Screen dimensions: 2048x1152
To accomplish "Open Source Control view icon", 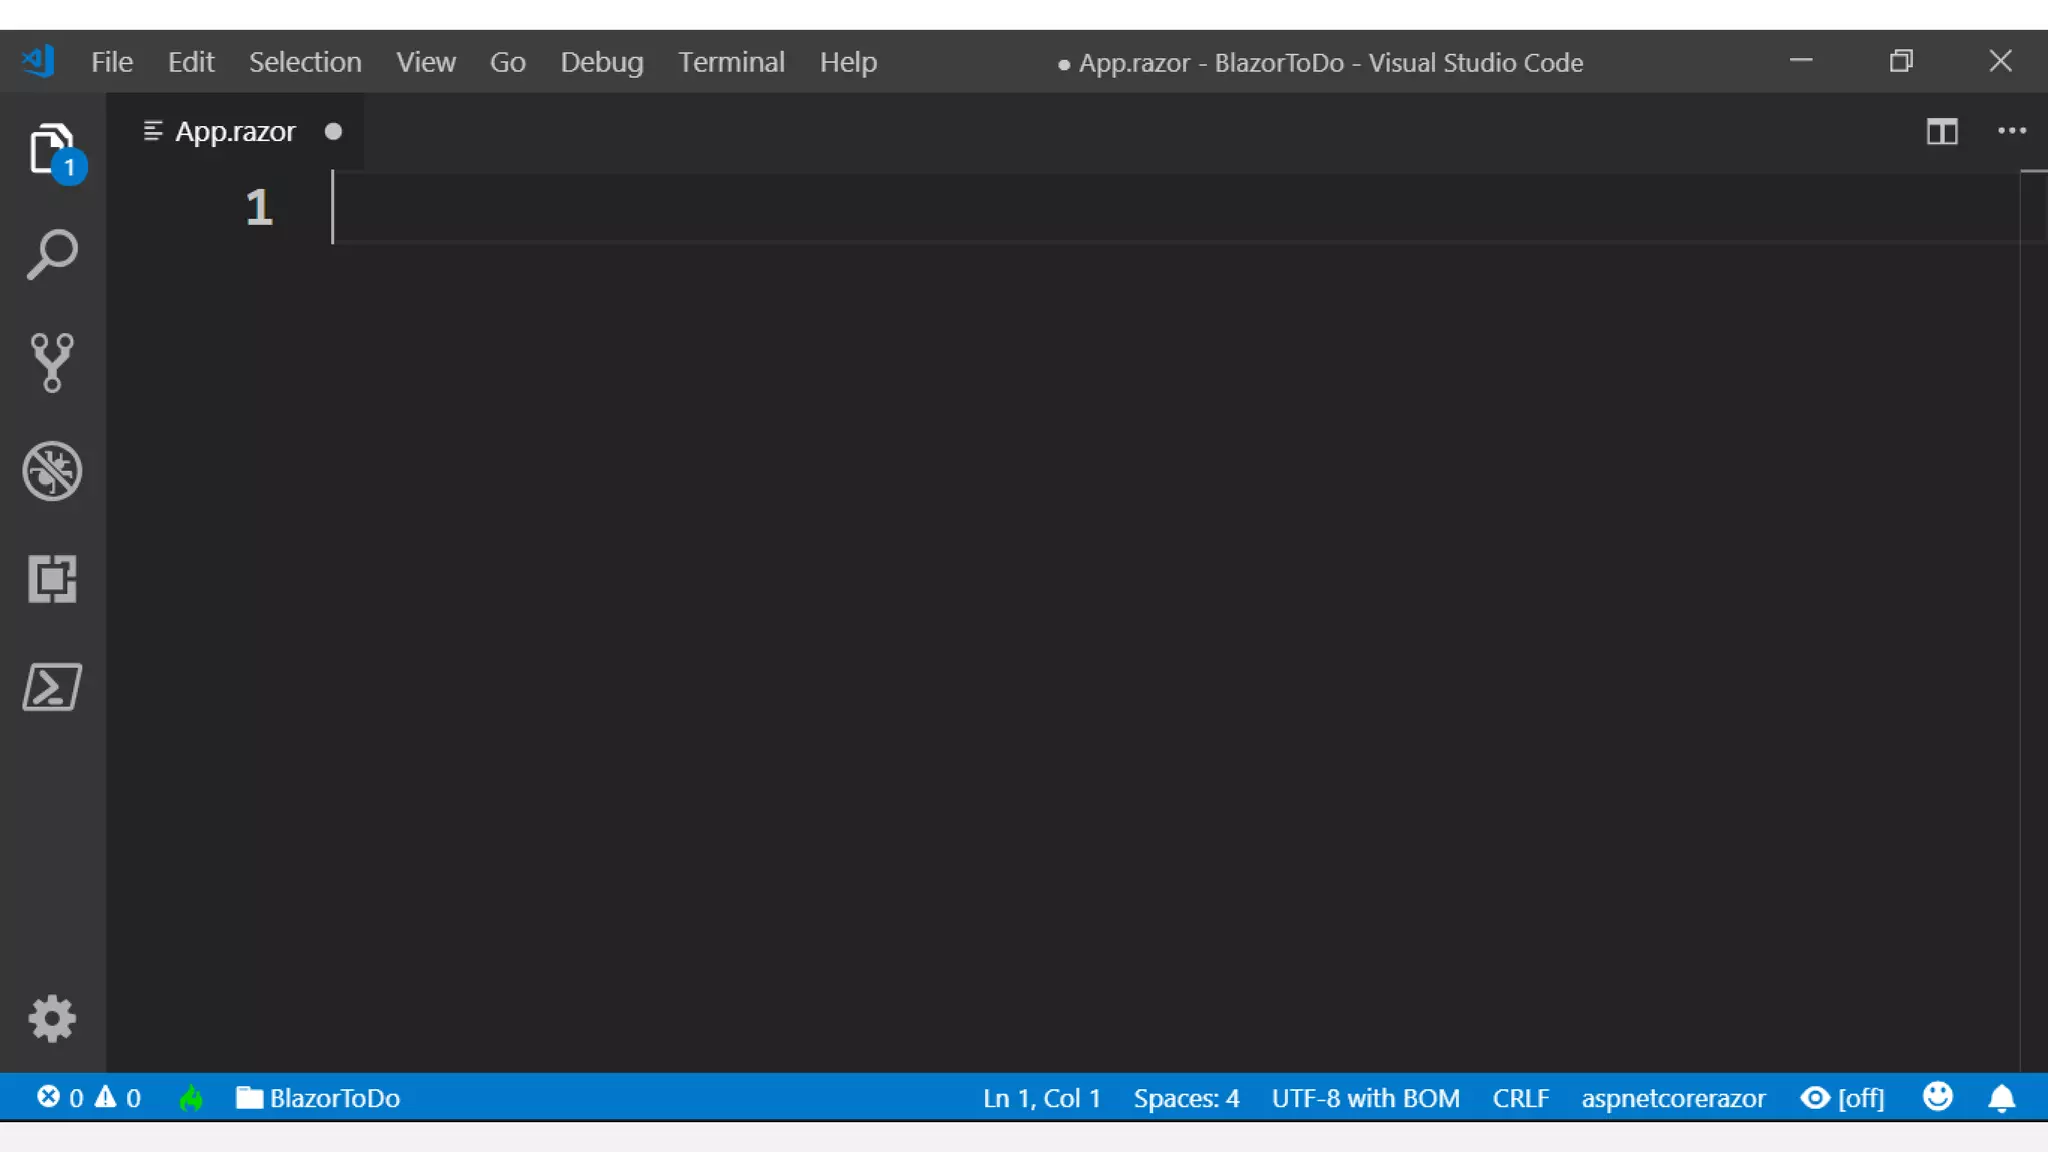I will pyautogui.click(x=52, y=362).
